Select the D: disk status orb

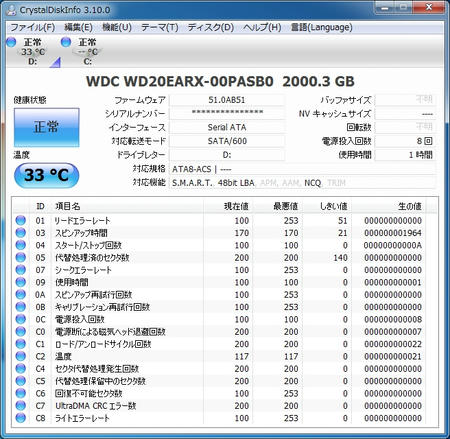[x=12, y=42]
